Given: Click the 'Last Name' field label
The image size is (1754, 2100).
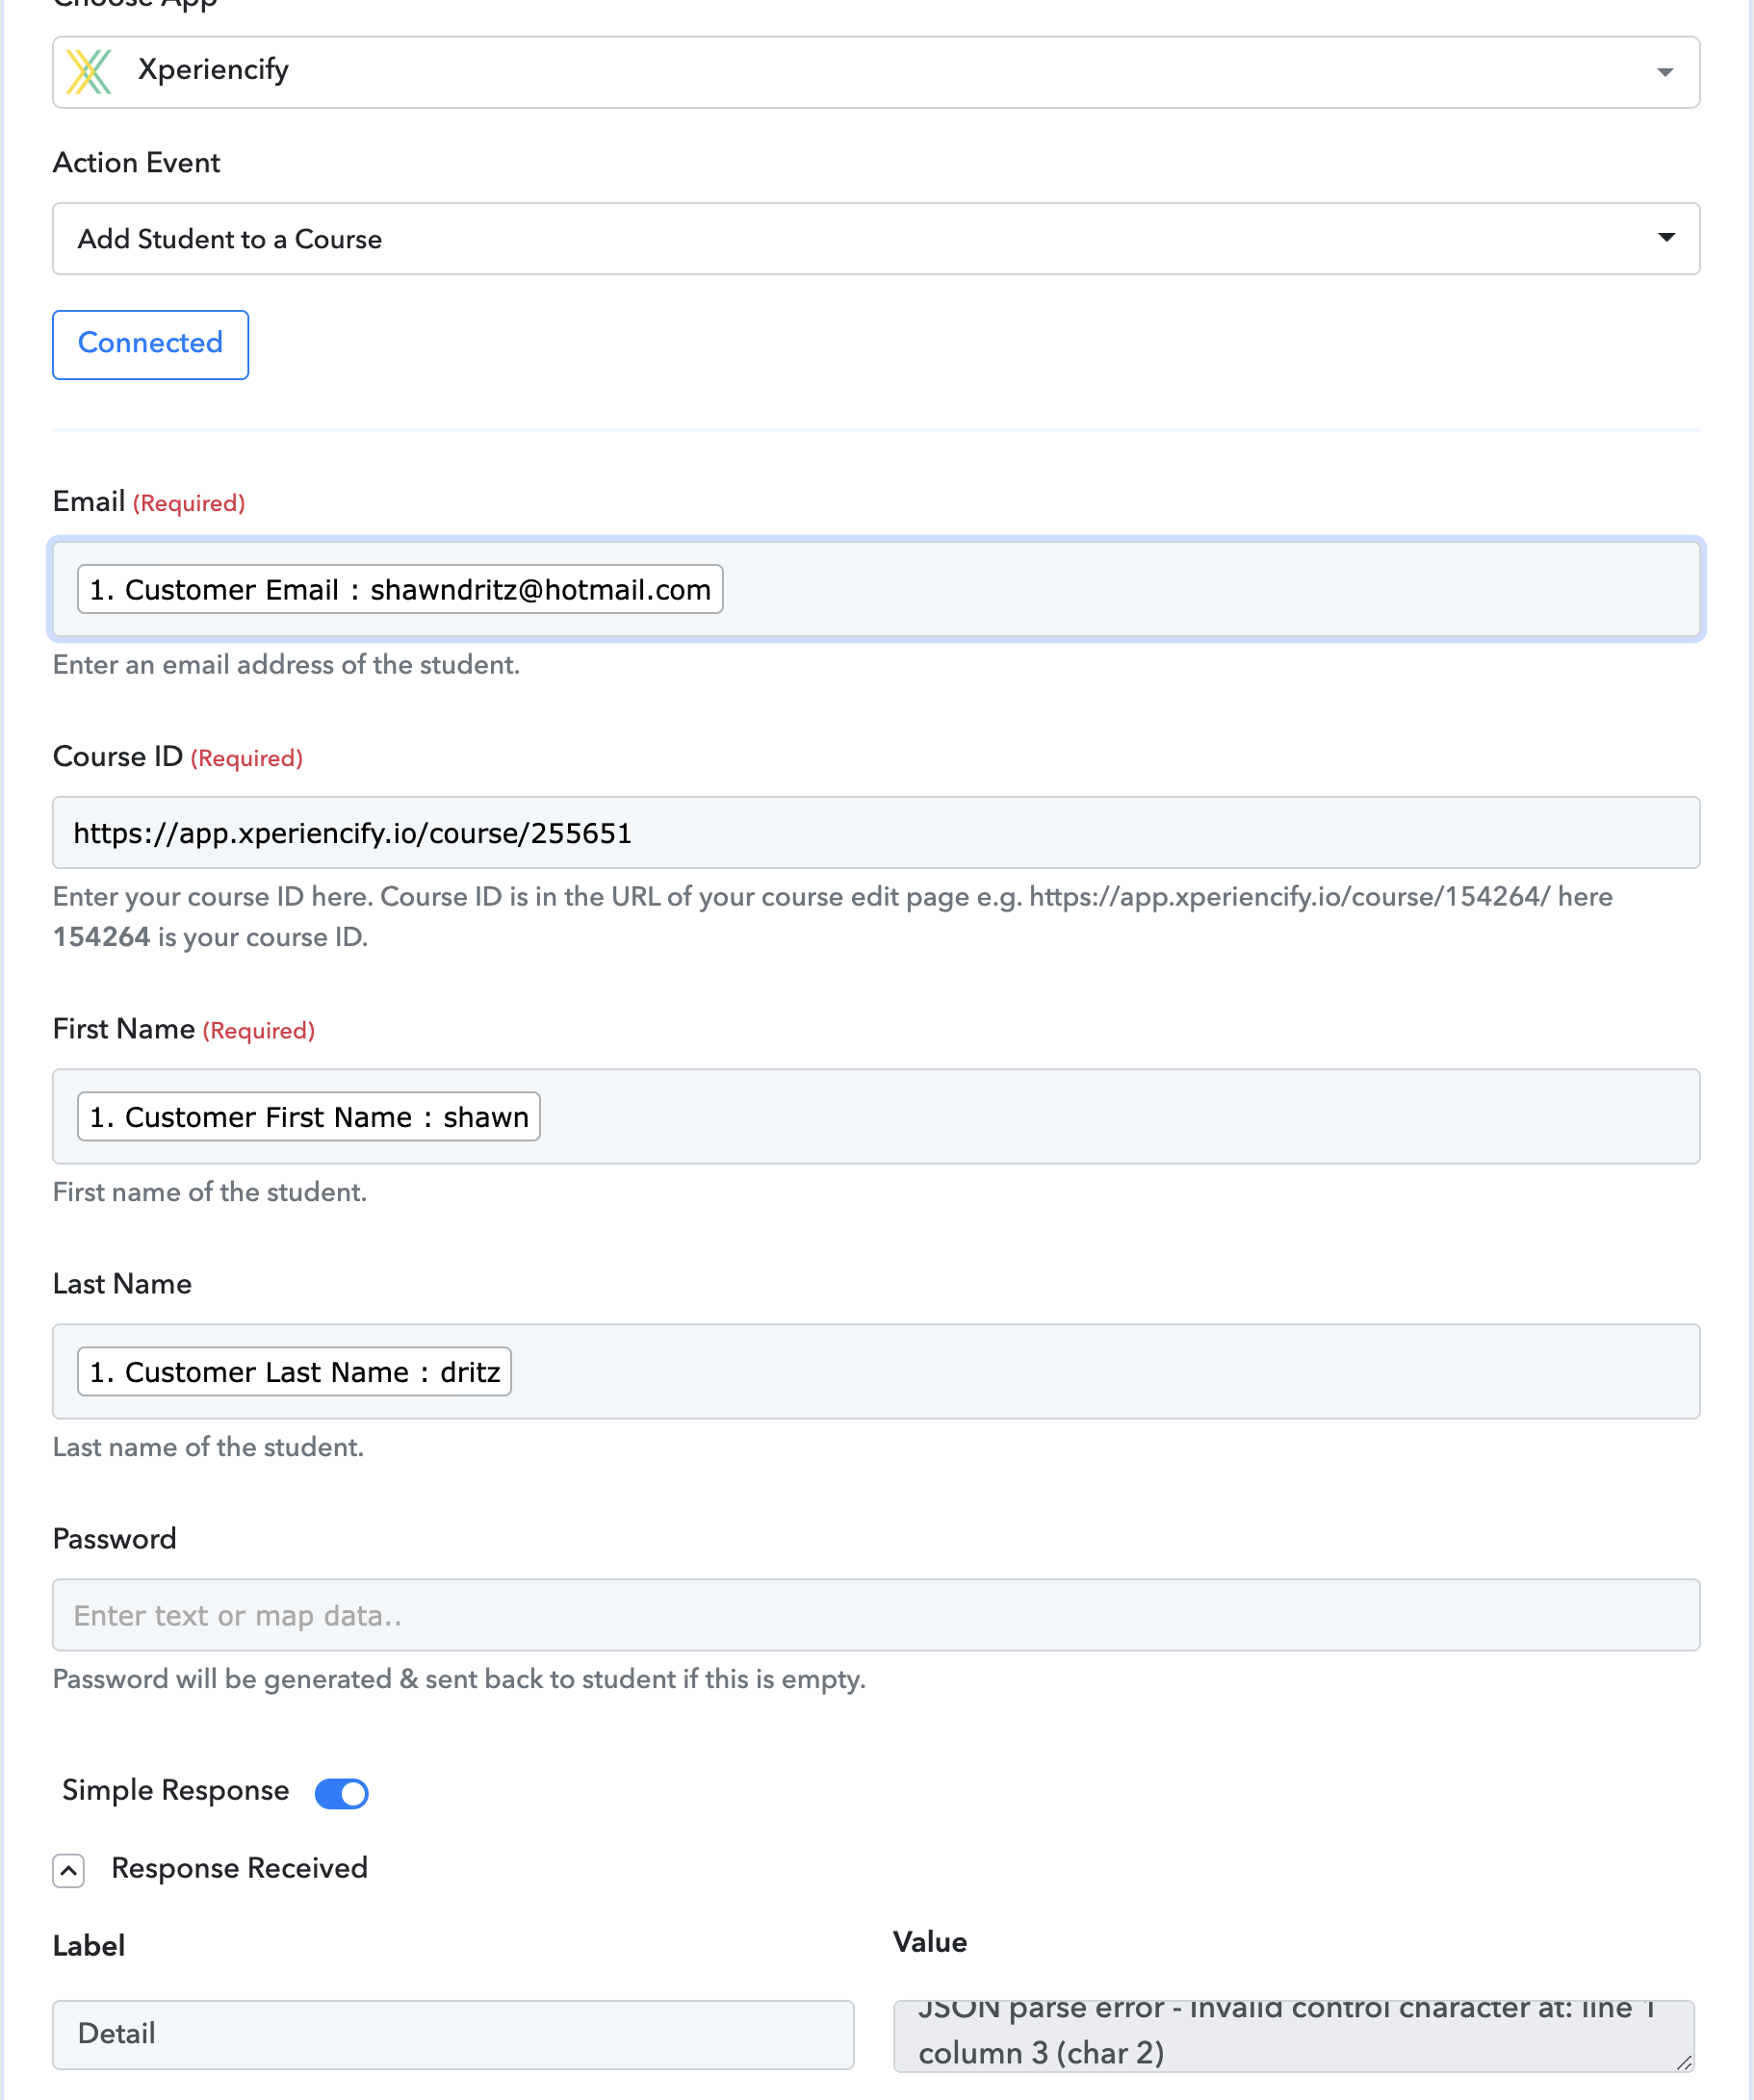Looking at the screenshot, I should point(122,1284).
